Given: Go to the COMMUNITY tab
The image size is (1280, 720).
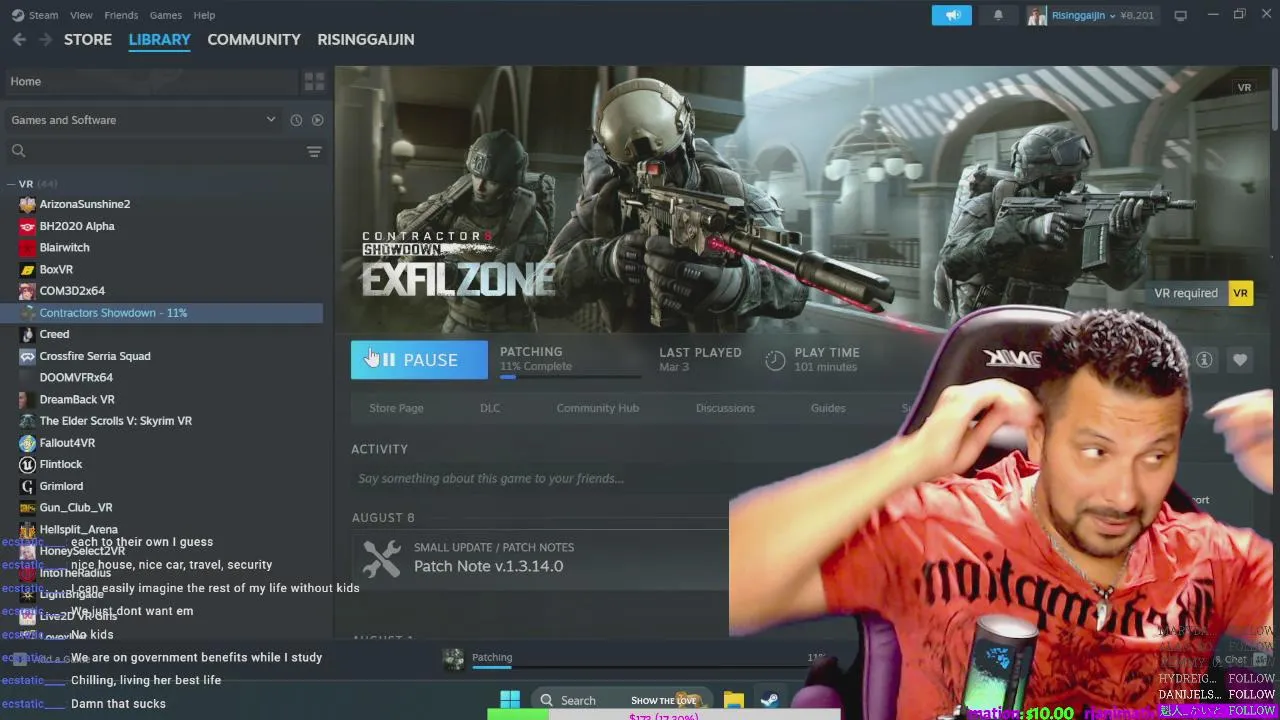Looking at the screenshot, I should pyautogui.click(x=254, y=40).
